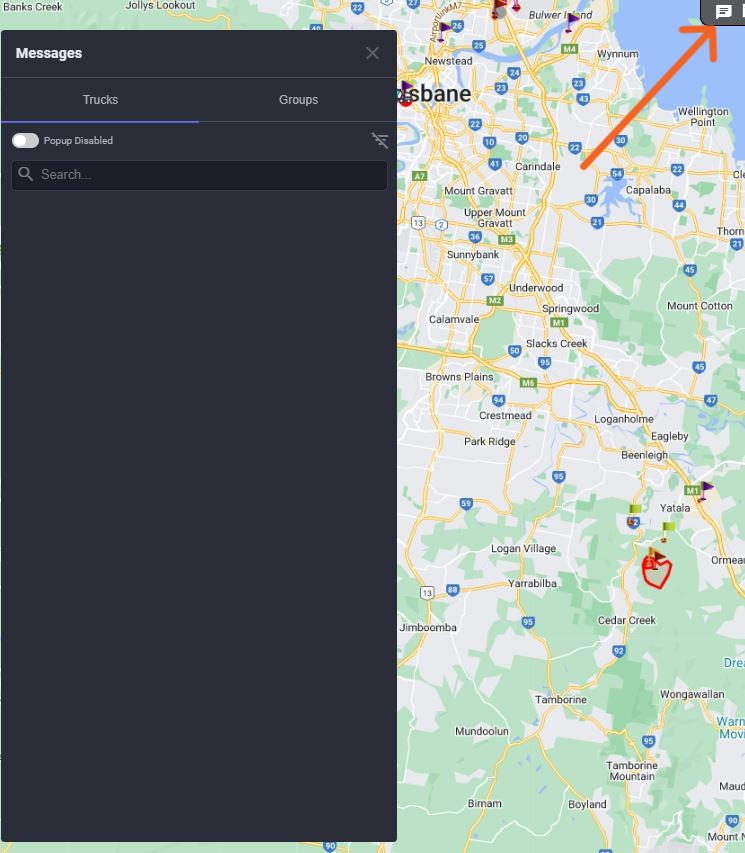This screenshot has height=853, width=745.
Task: Click the purple flag near Bulwer Island
Action: pyautogui.click(x=571, y=21)
